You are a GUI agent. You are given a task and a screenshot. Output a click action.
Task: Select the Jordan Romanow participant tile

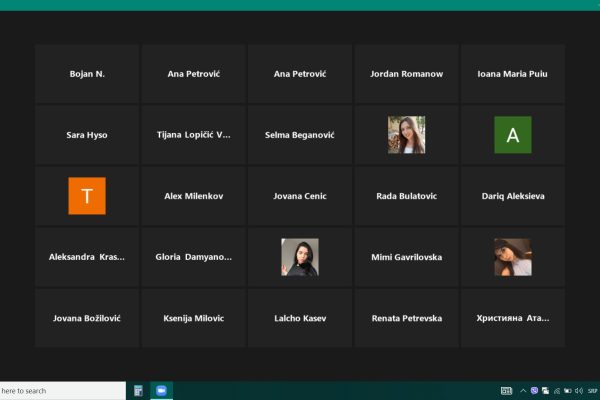click(406, 74)
